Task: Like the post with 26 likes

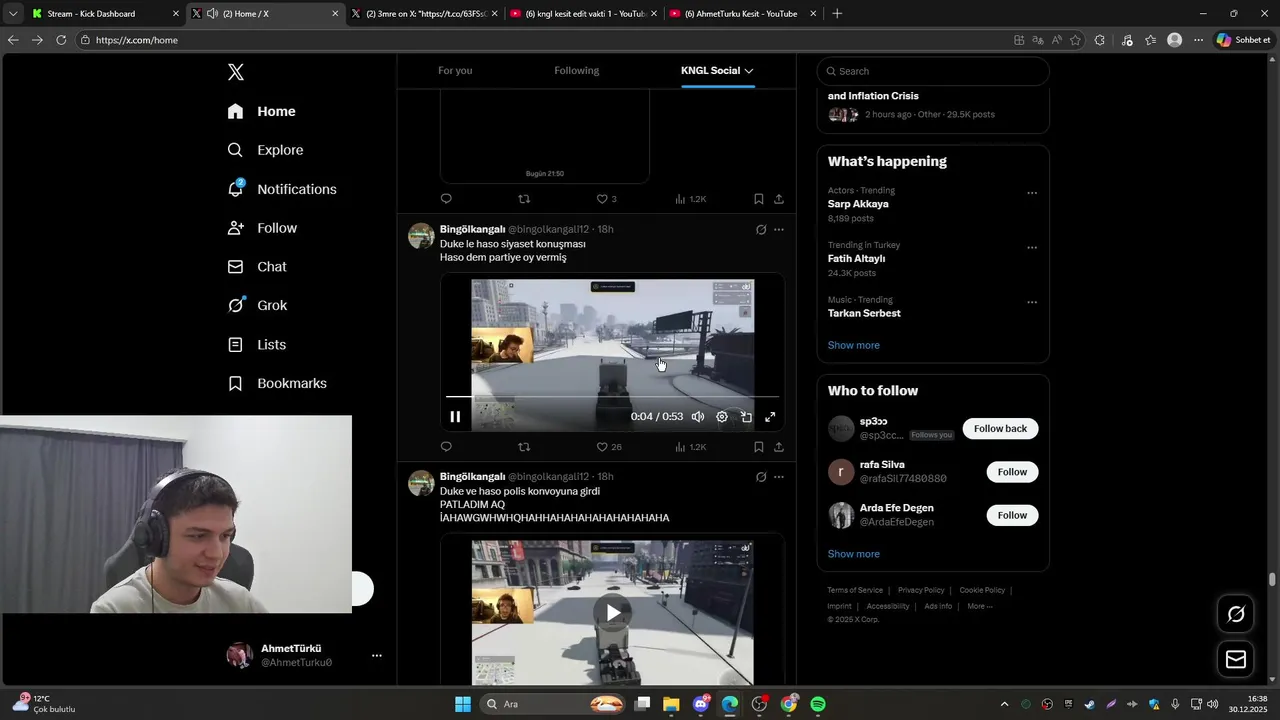Action: (x=609, y=447)
